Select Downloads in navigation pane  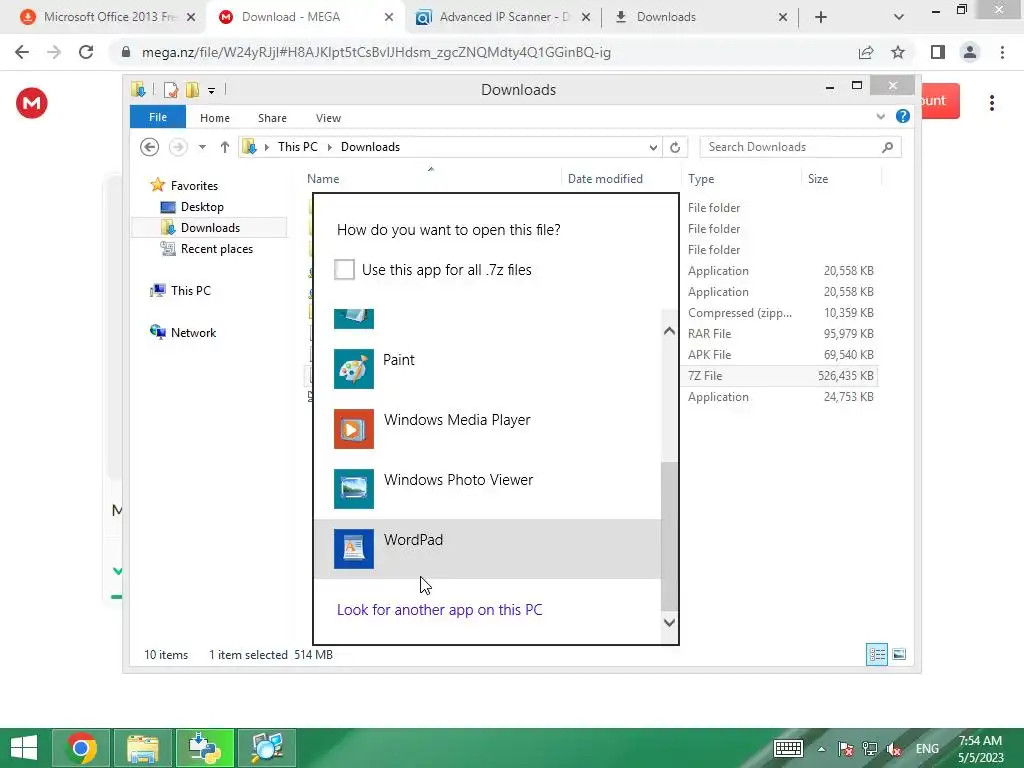tap(210, 227)
